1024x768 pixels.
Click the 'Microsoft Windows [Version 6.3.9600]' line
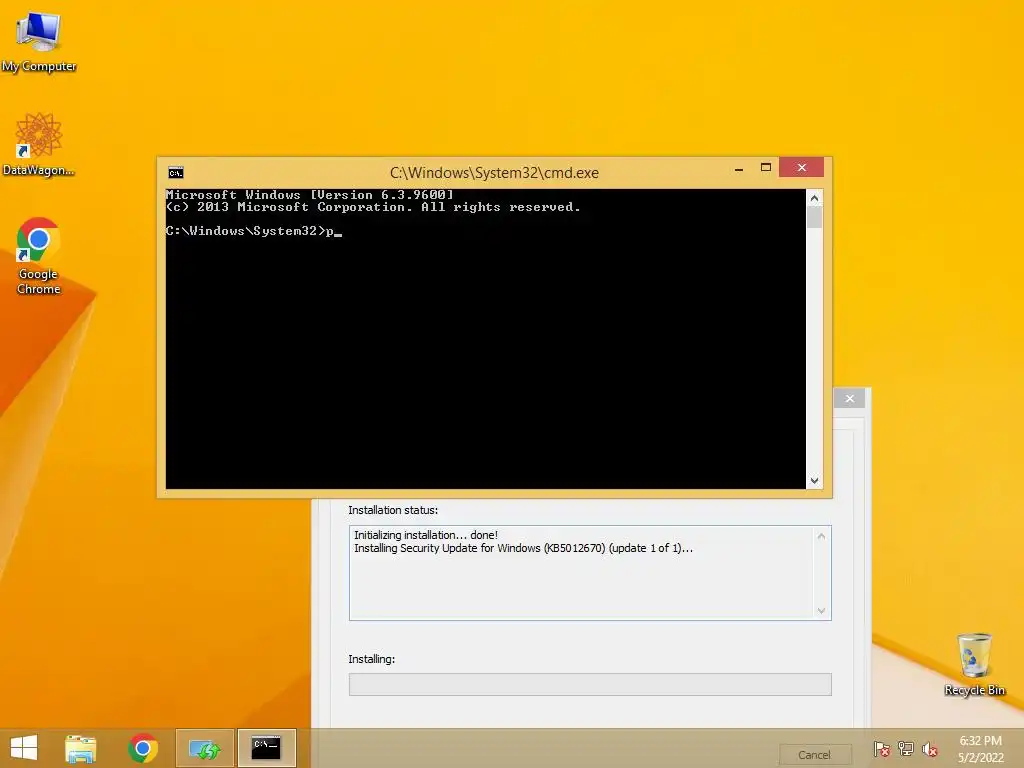(310, 195)
